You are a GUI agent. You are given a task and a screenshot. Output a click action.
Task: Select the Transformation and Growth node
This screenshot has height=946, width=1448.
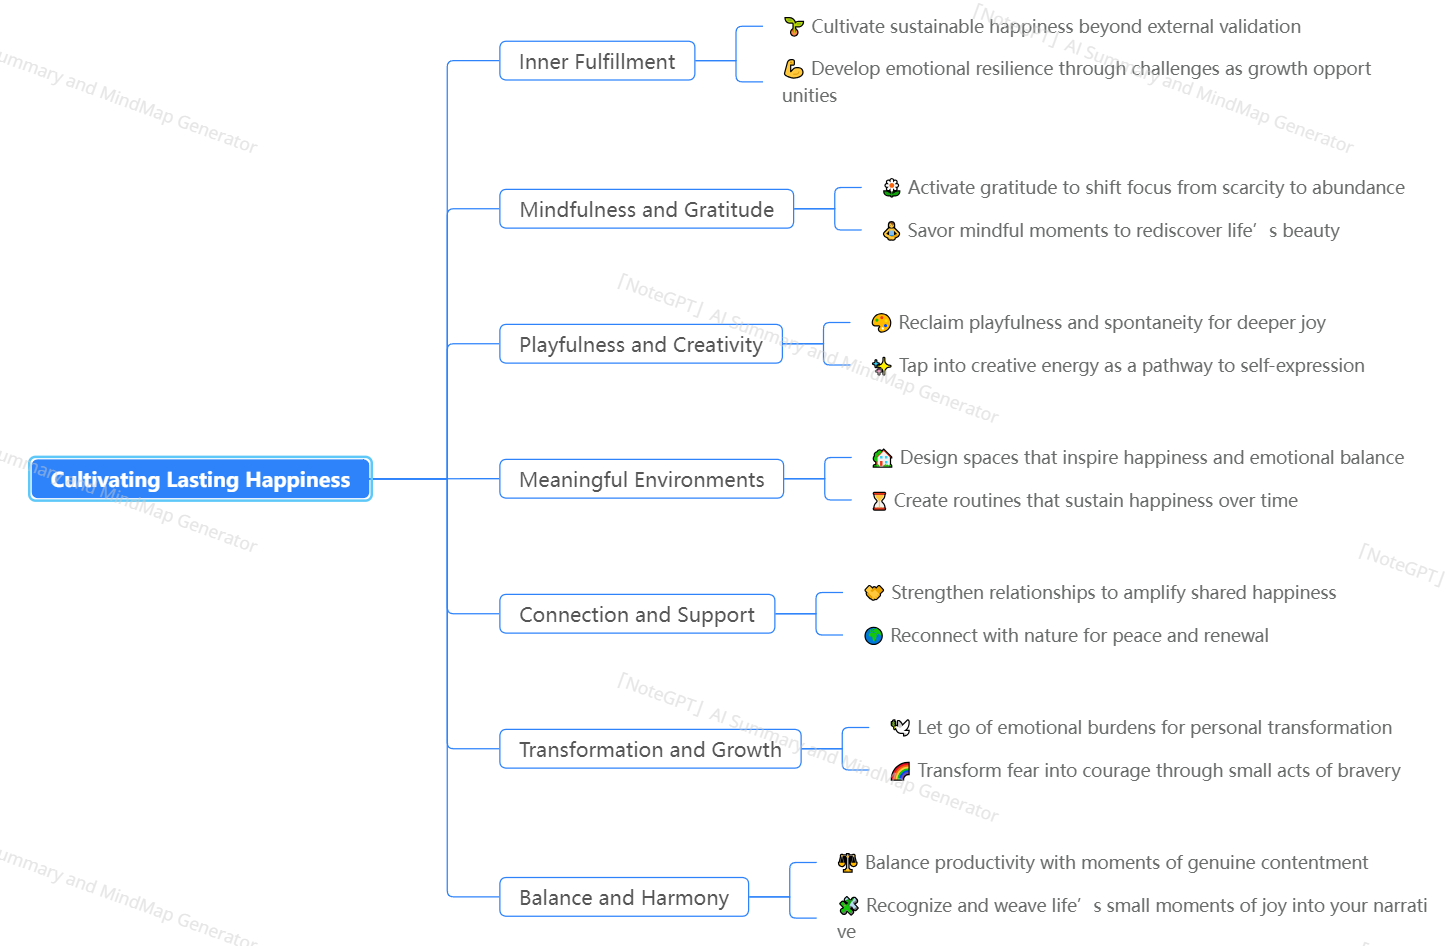(x=650, y=749)
